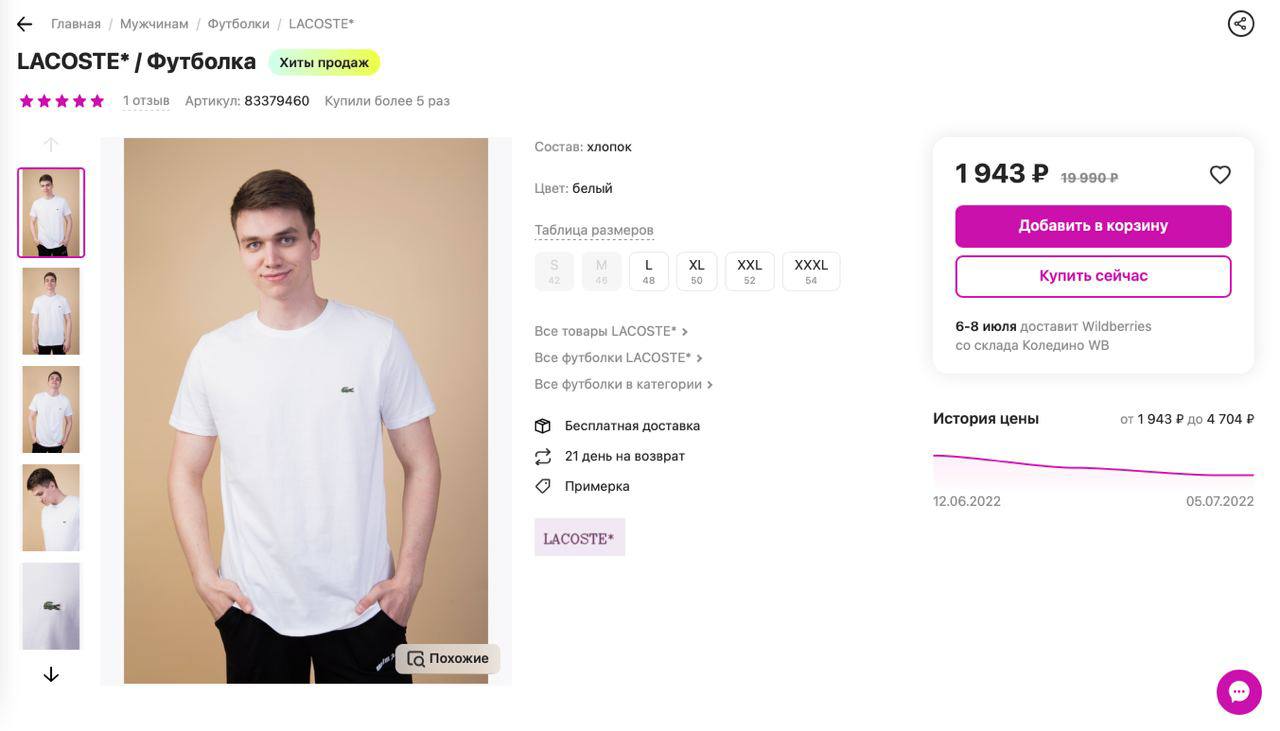Expand 'Все товары LACOSTE*' link
This screenshot has height=731, width=1280.
tap(611, 331)
